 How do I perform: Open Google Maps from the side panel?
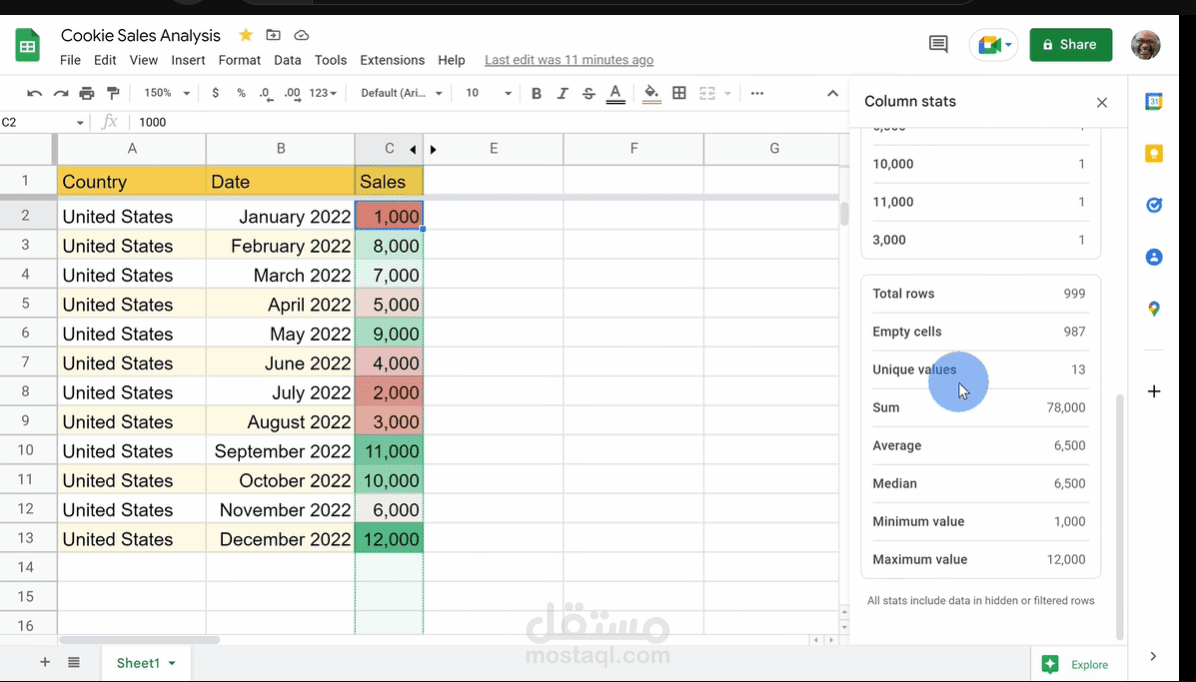point(1153,309)
